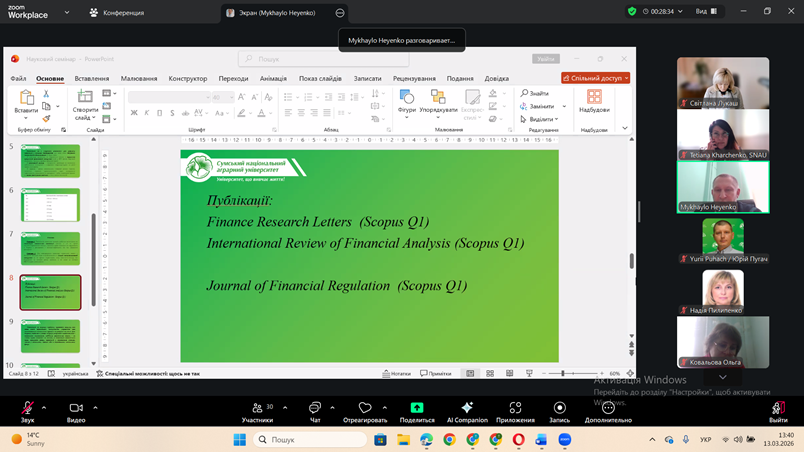The width and height of the screenshot is (804, 452).
Task: Click the green Поделиться share screen icon
Action: (x=417, y=408)
